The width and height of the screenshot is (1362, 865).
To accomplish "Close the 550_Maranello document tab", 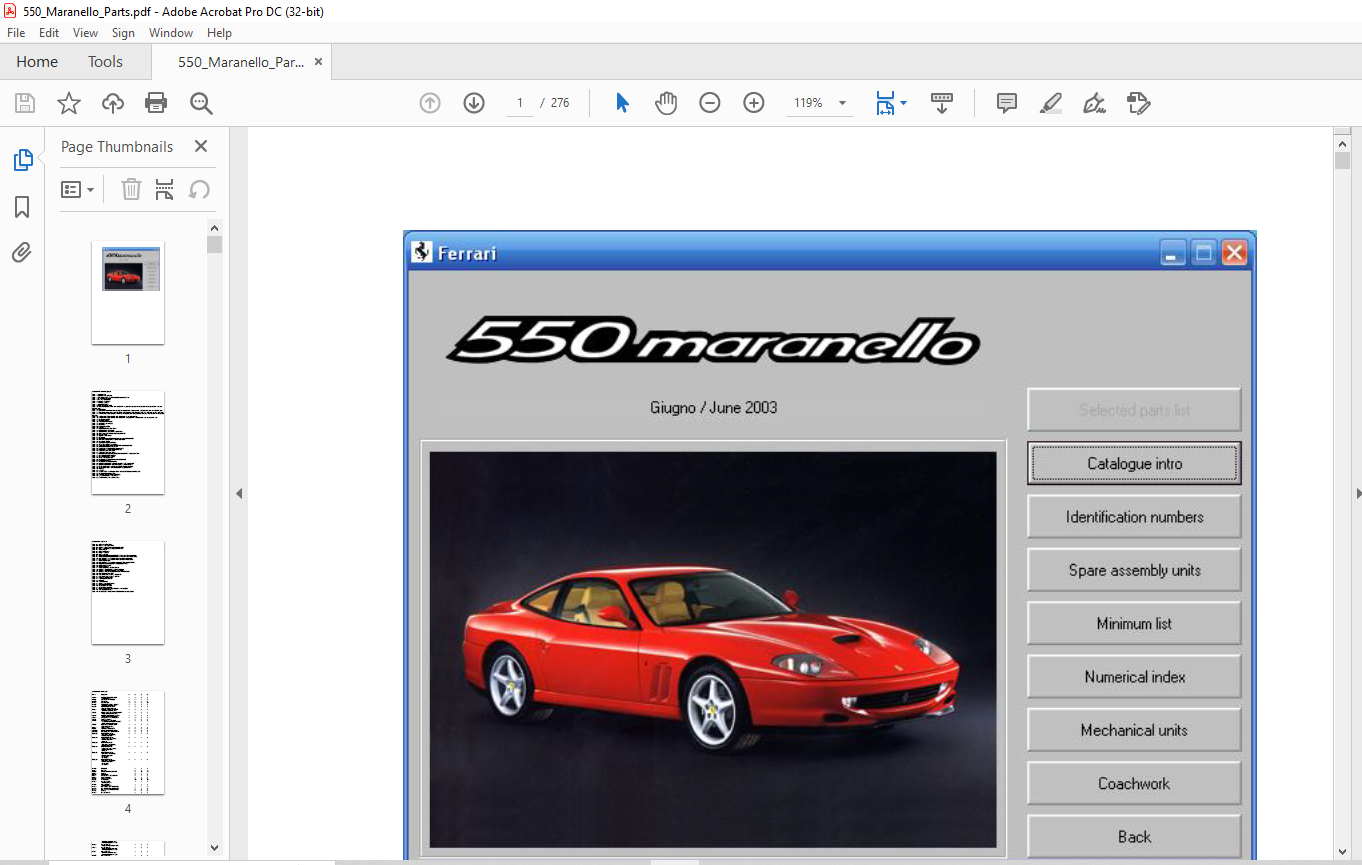I will pos(318,62).
